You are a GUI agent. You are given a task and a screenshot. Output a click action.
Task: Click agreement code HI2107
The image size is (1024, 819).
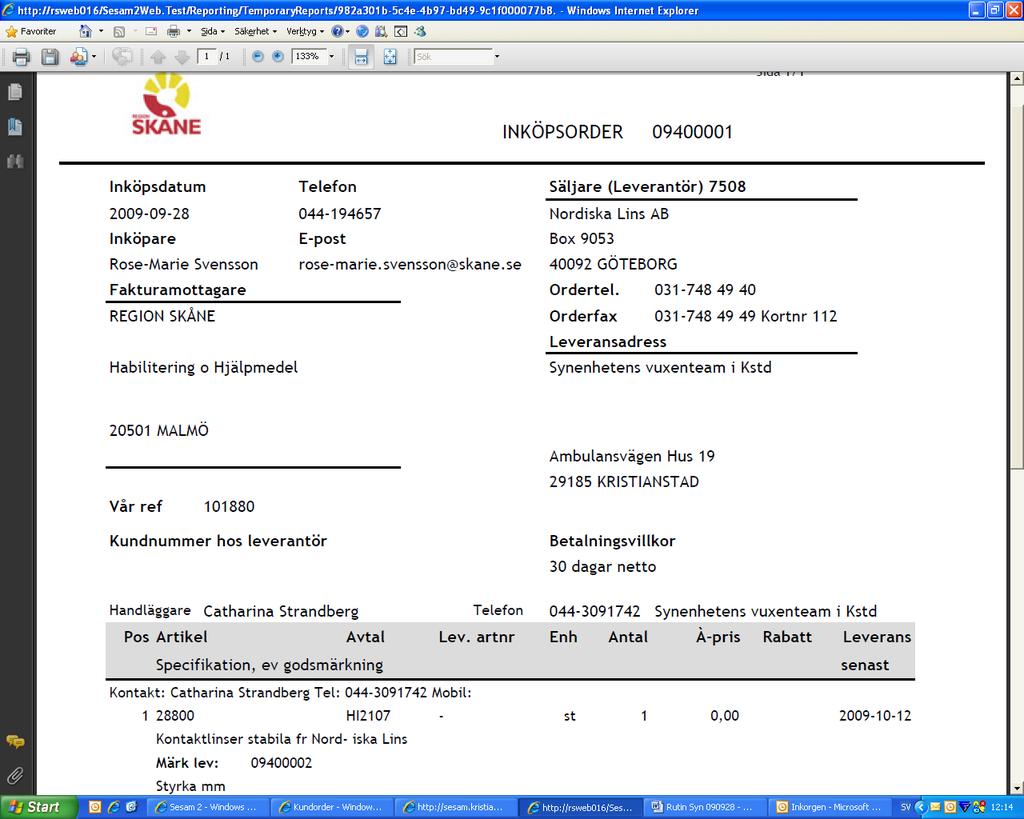click(x=368, y=716)
